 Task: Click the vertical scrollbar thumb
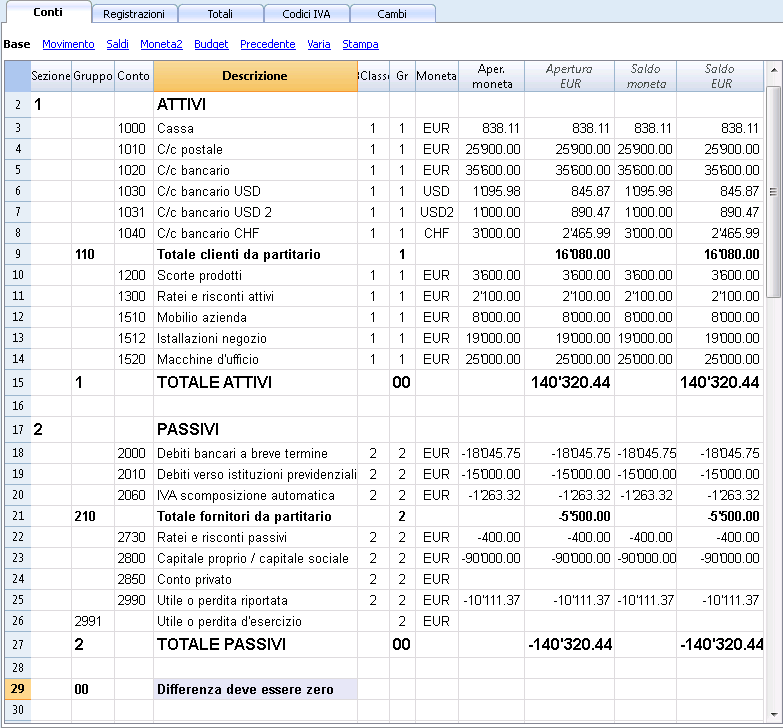(774, 192)
